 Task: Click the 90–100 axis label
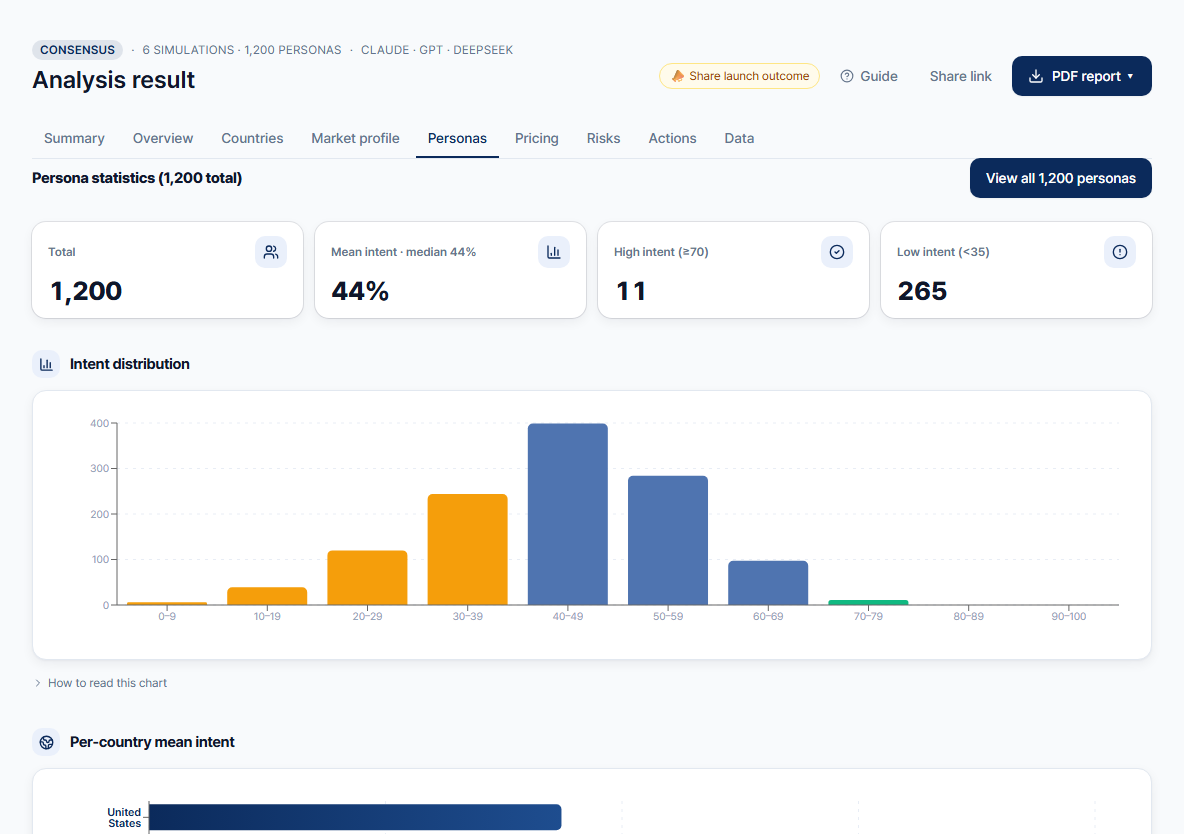pos(1068,616)
